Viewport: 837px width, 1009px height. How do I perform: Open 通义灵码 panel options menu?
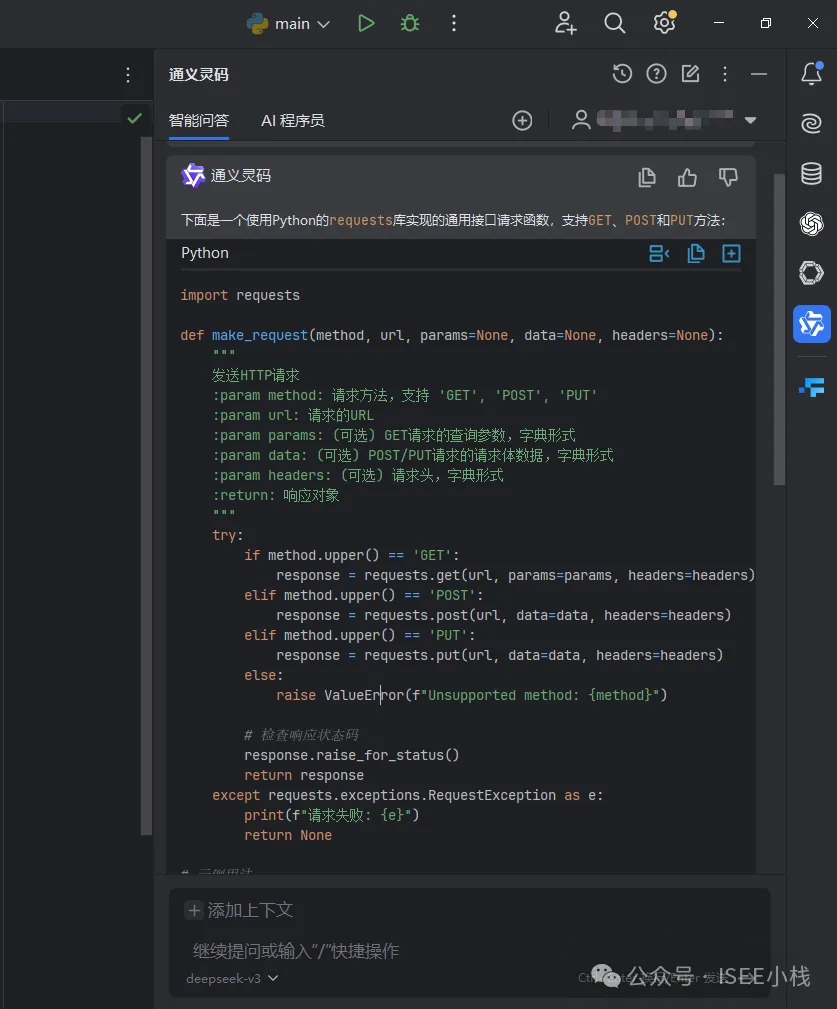(724, 74)
